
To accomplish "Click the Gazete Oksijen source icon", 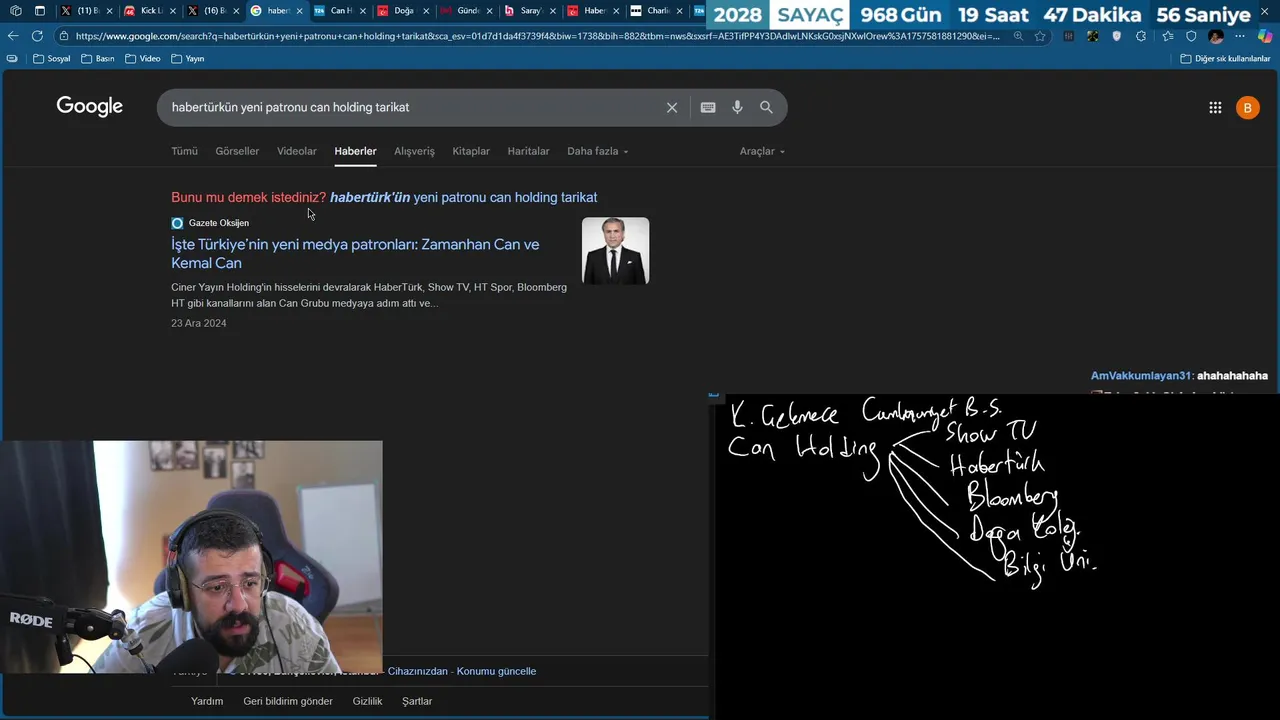I will pyautogui.click(x=177, y=223).
